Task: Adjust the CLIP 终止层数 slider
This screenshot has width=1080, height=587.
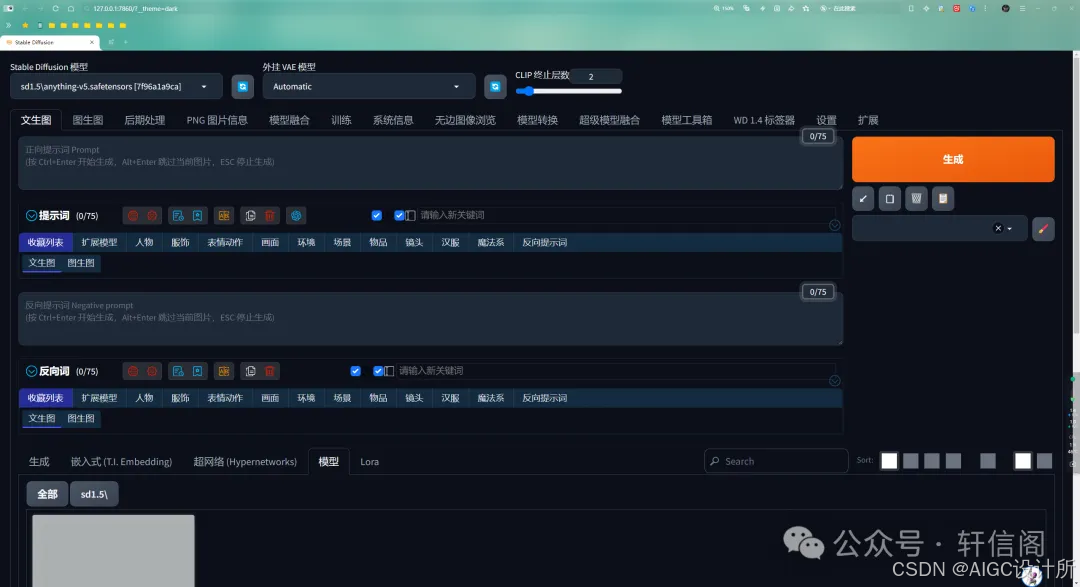Action: [568, 91]
